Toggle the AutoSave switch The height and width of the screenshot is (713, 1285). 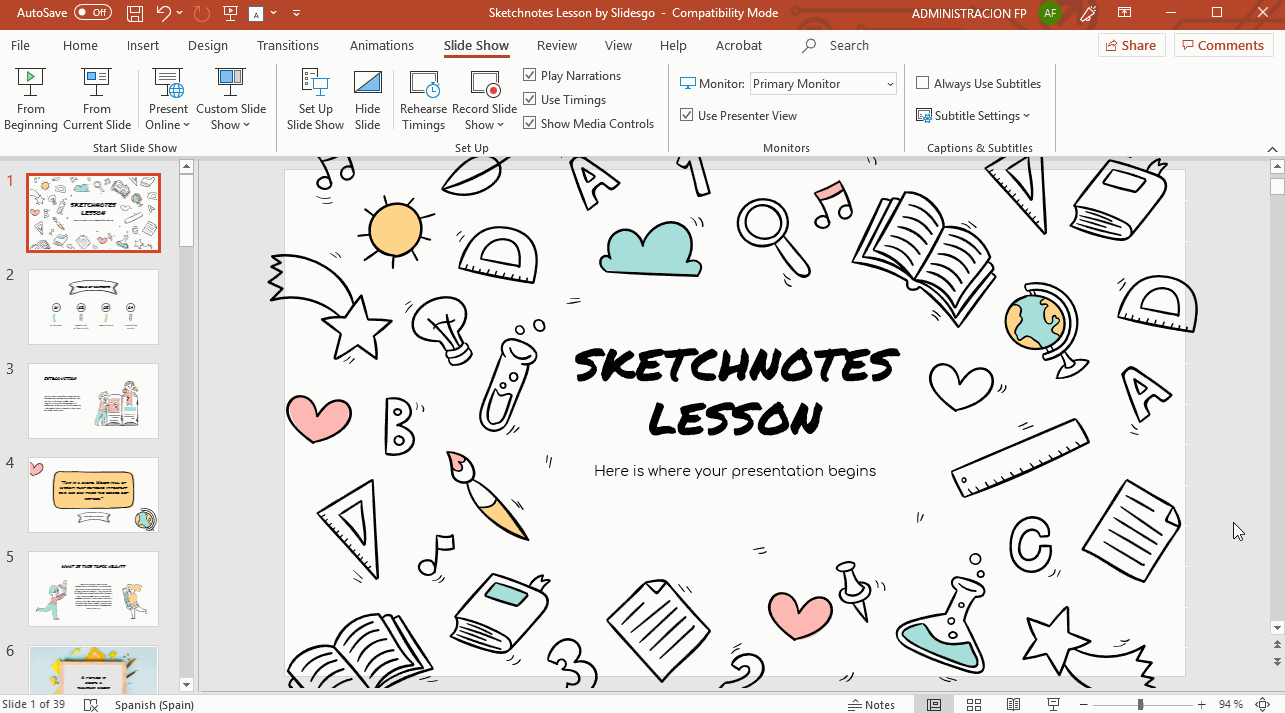93,14
